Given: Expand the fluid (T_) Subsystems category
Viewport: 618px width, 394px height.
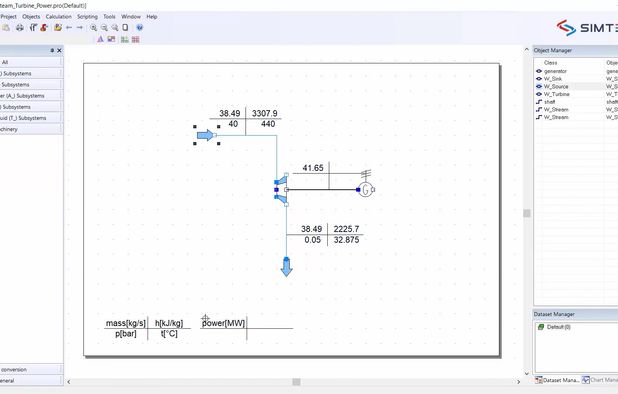Looking at the screenshot, I should pyautogui.click(x=31, y=118).
